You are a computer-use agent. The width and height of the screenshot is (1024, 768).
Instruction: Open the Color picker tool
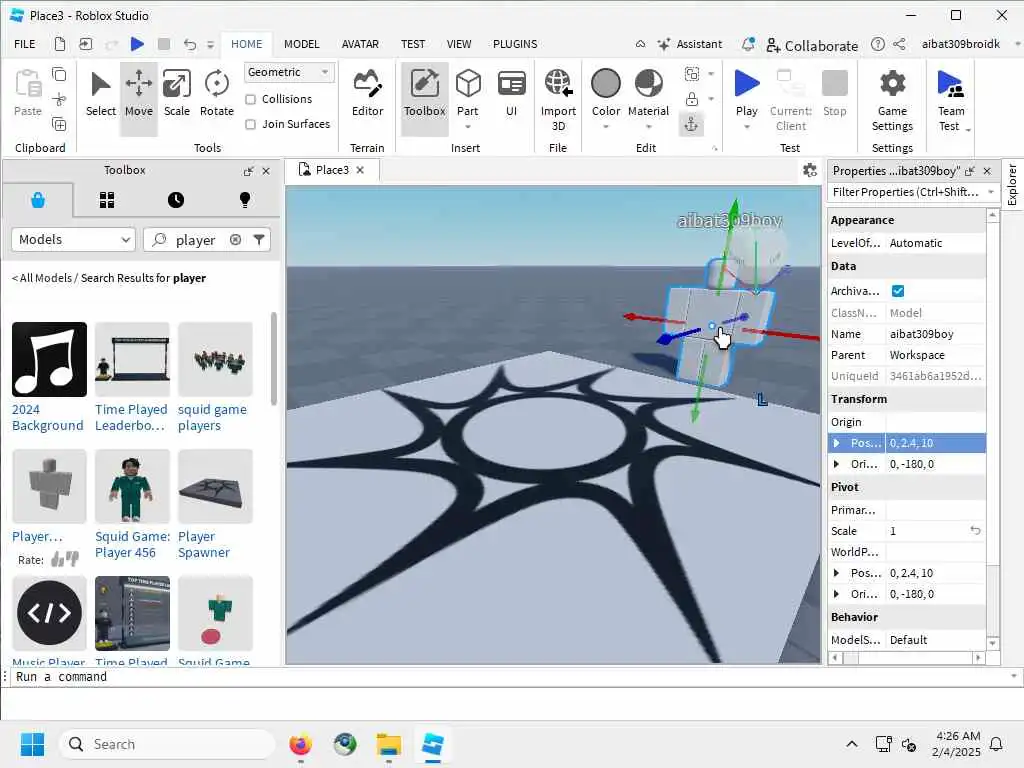pyautogui.click(x=605, y=95)
